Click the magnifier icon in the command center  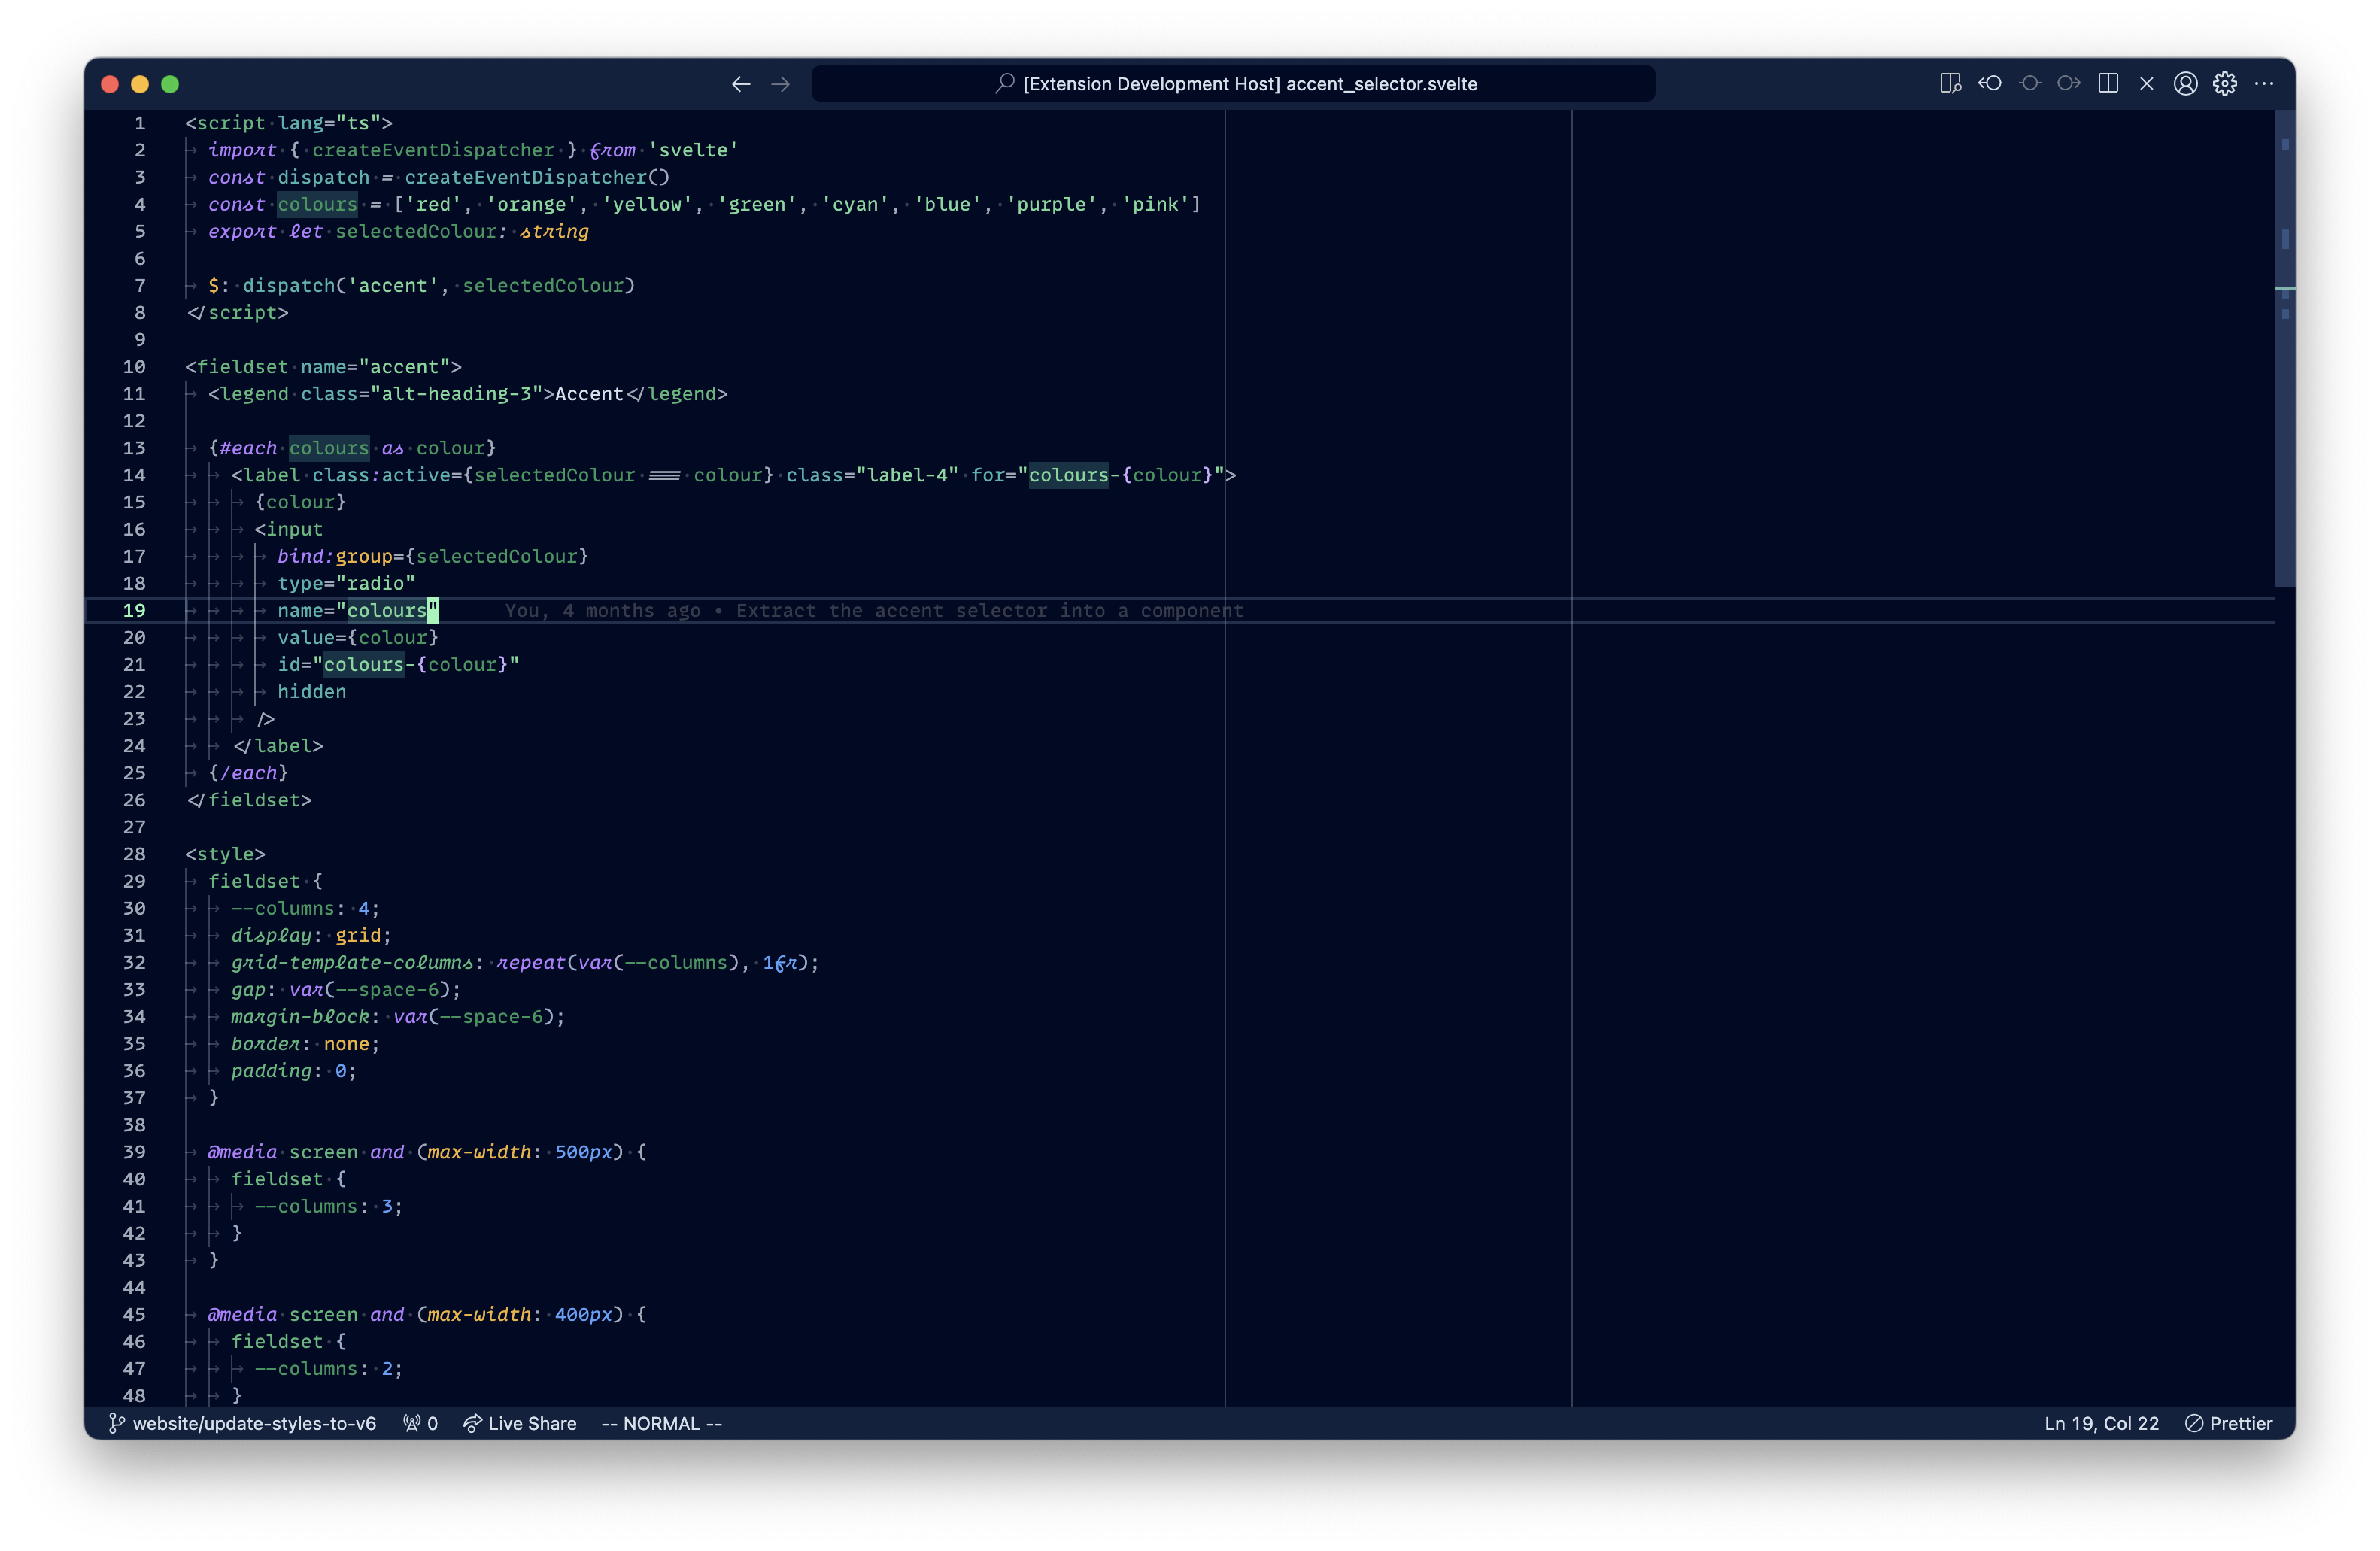coord(1005,83)
